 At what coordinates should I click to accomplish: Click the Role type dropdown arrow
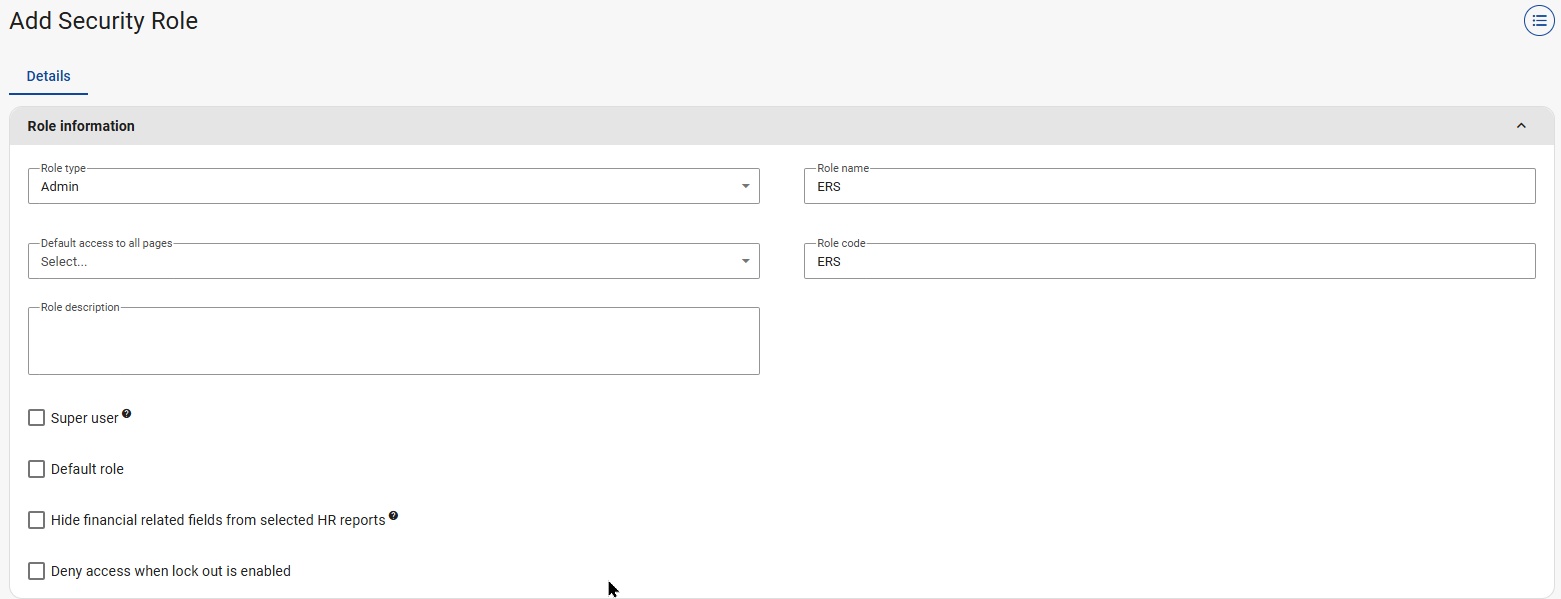745,186
